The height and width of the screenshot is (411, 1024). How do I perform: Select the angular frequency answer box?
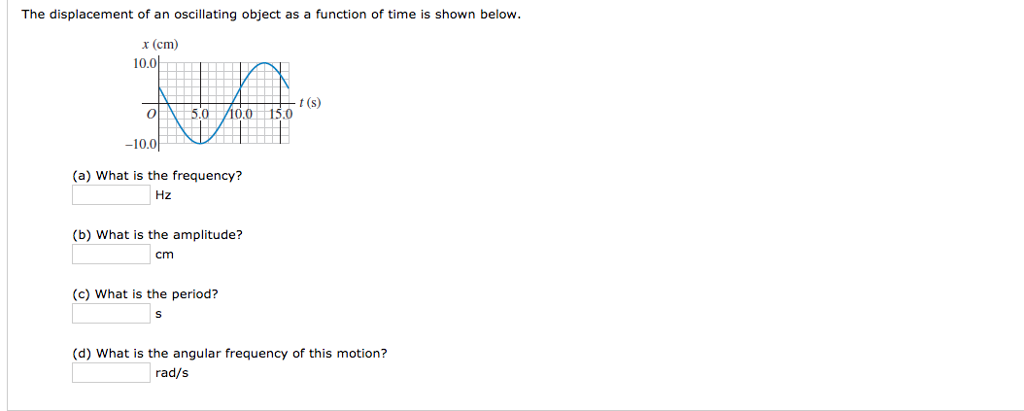[x=111, y=373]
